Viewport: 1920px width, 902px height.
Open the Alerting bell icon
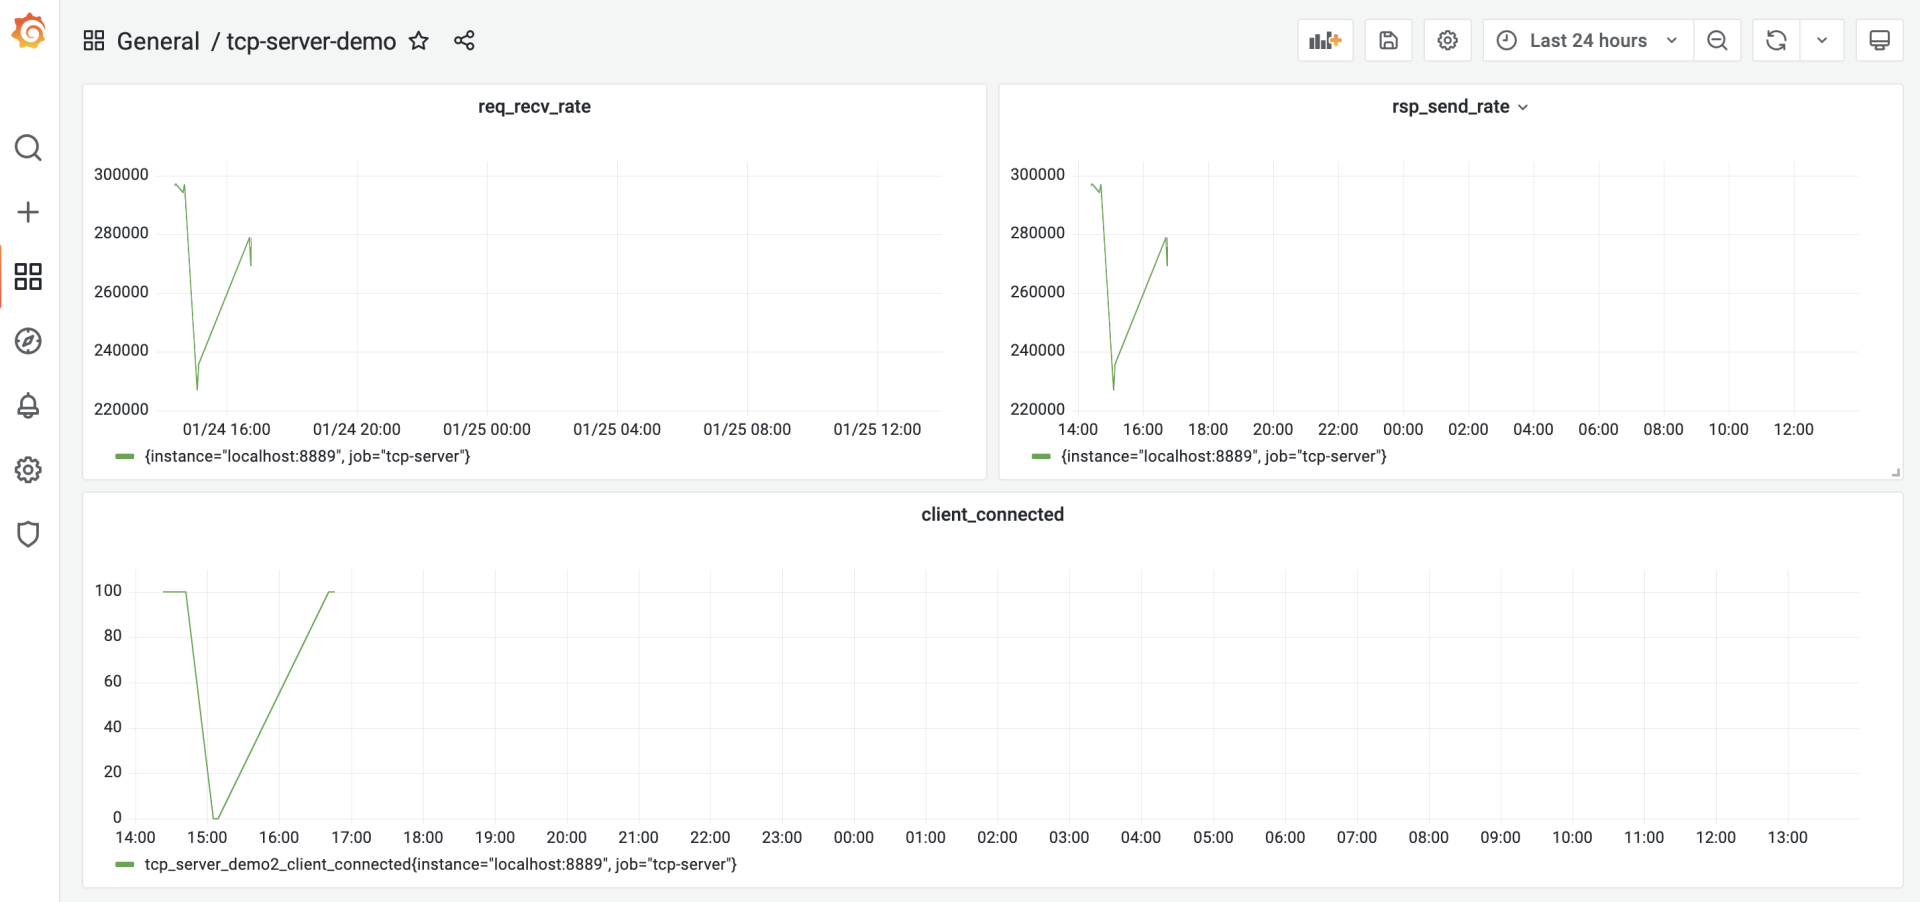point(28,405)
